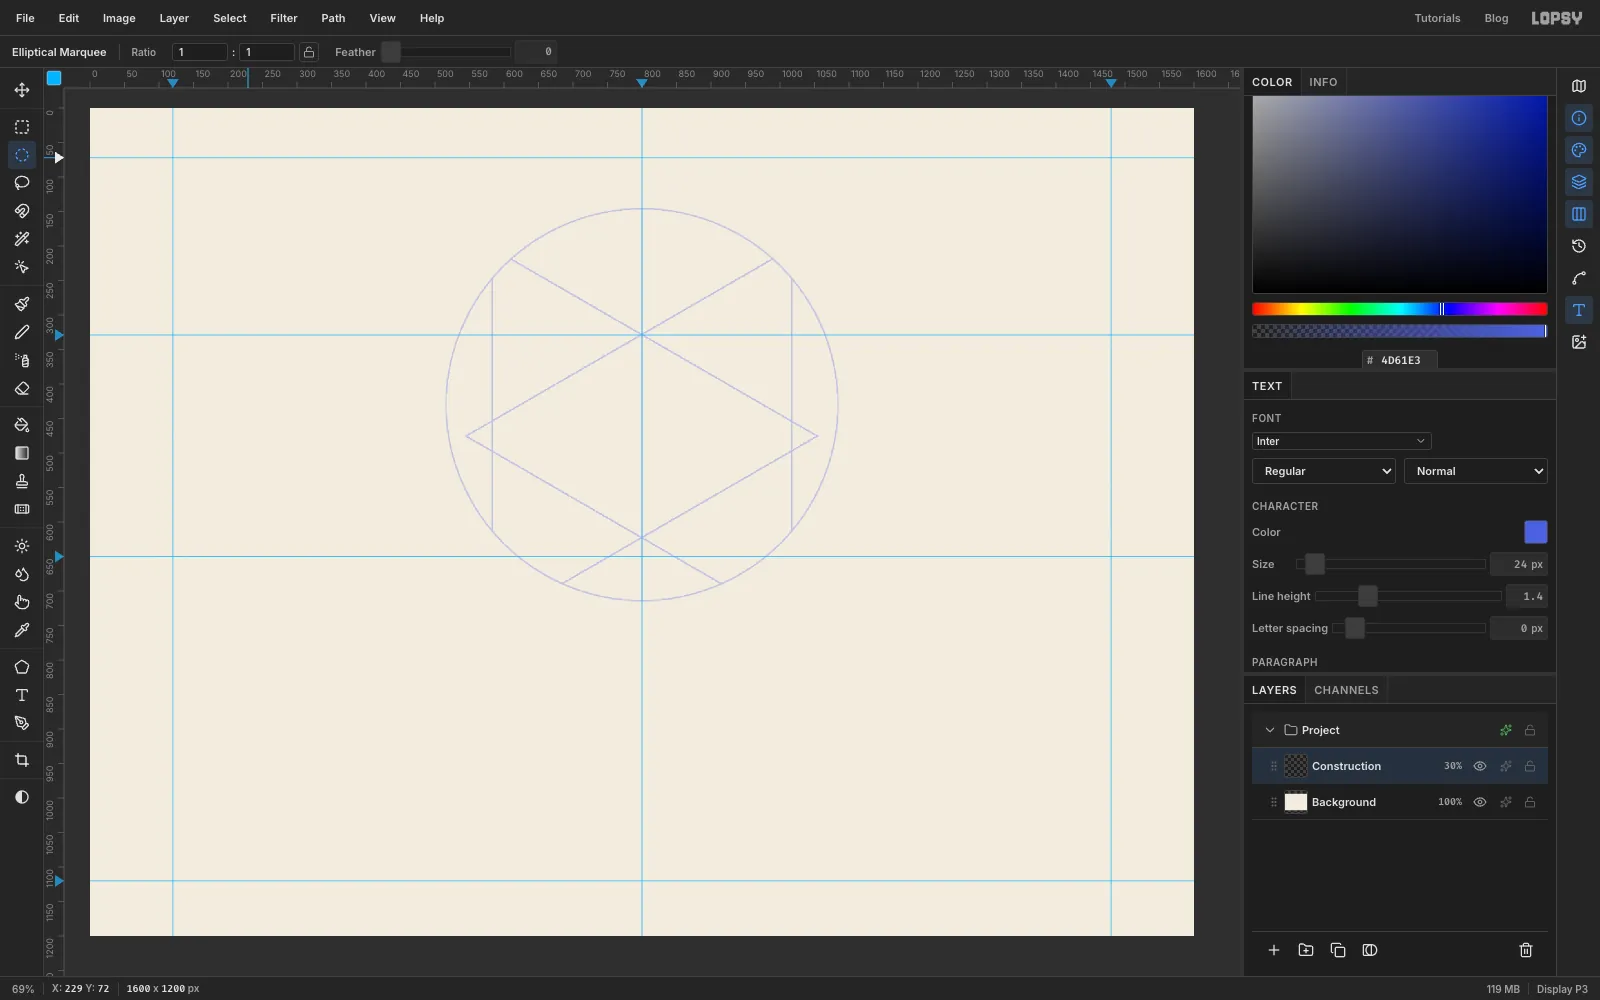The width and height of the screenshot is (1600, 1000).
Task: Select the Lasso tool
Action: pyautogui.click(x=22, y=183)
